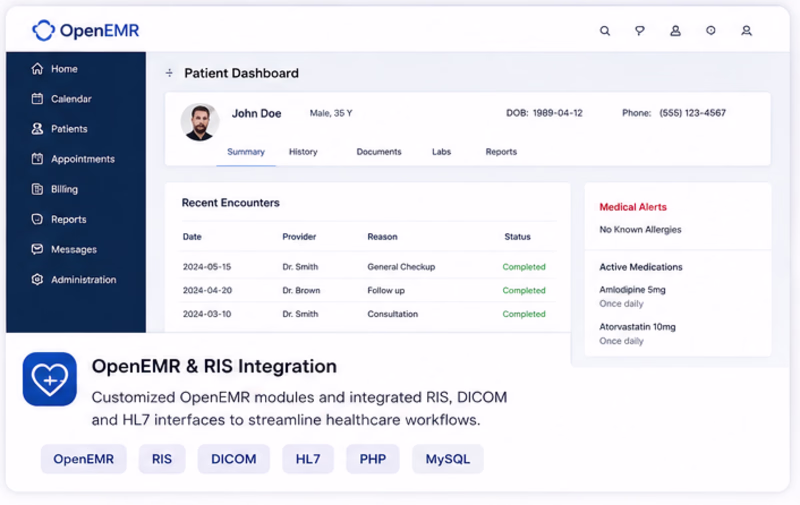This screenshot has width=800, height=505.
Task: Click the Messages envelope icon
Action: 37,249
